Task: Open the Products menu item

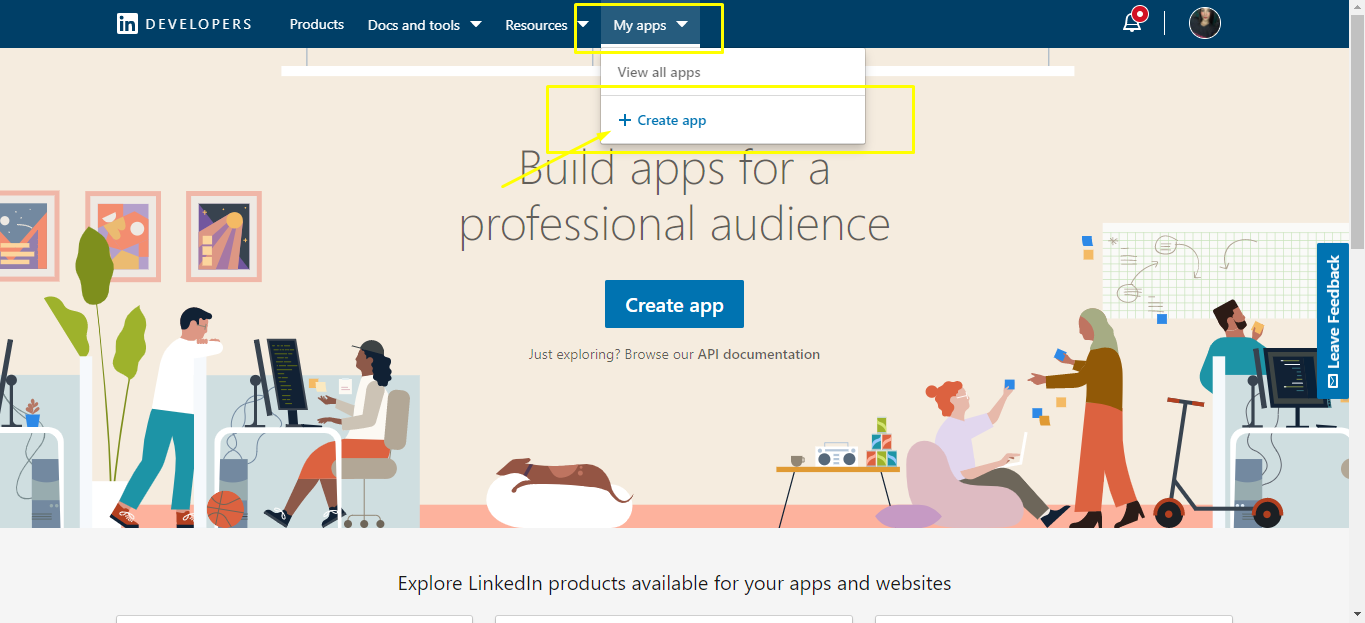Action: click(x=317, y=24)
